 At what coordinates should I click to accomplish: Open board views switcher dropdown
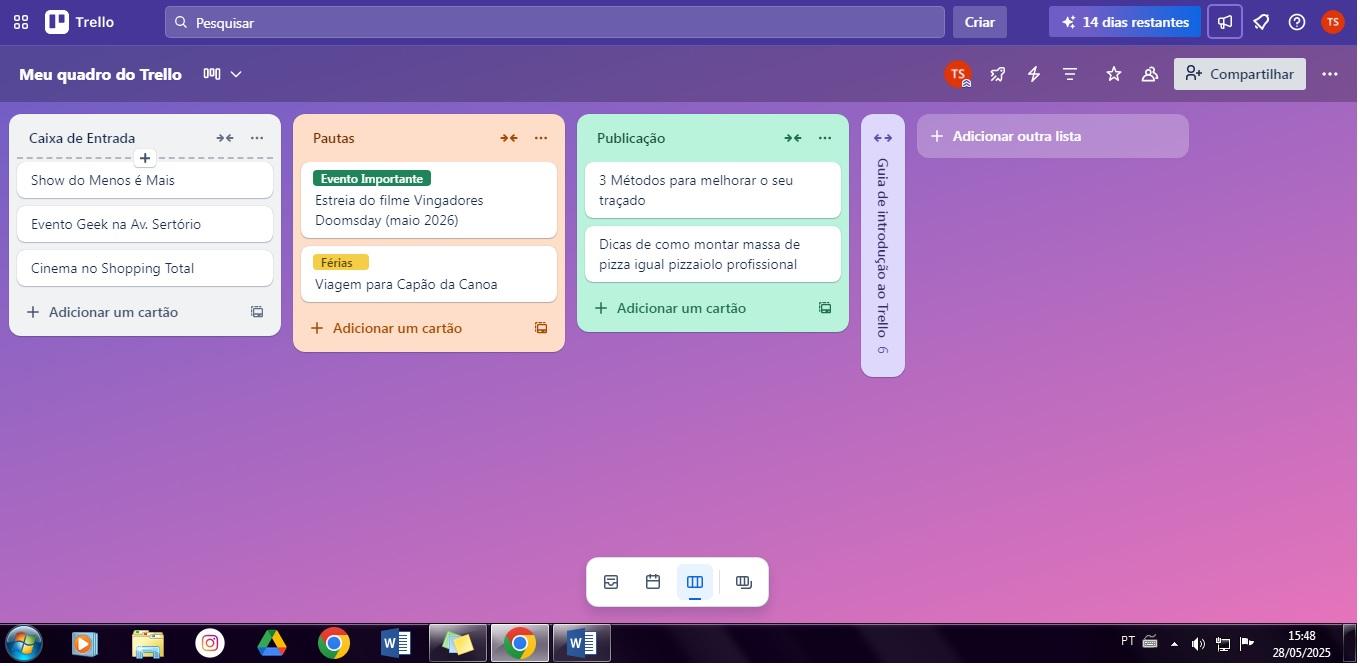click(x=223, y=74)
